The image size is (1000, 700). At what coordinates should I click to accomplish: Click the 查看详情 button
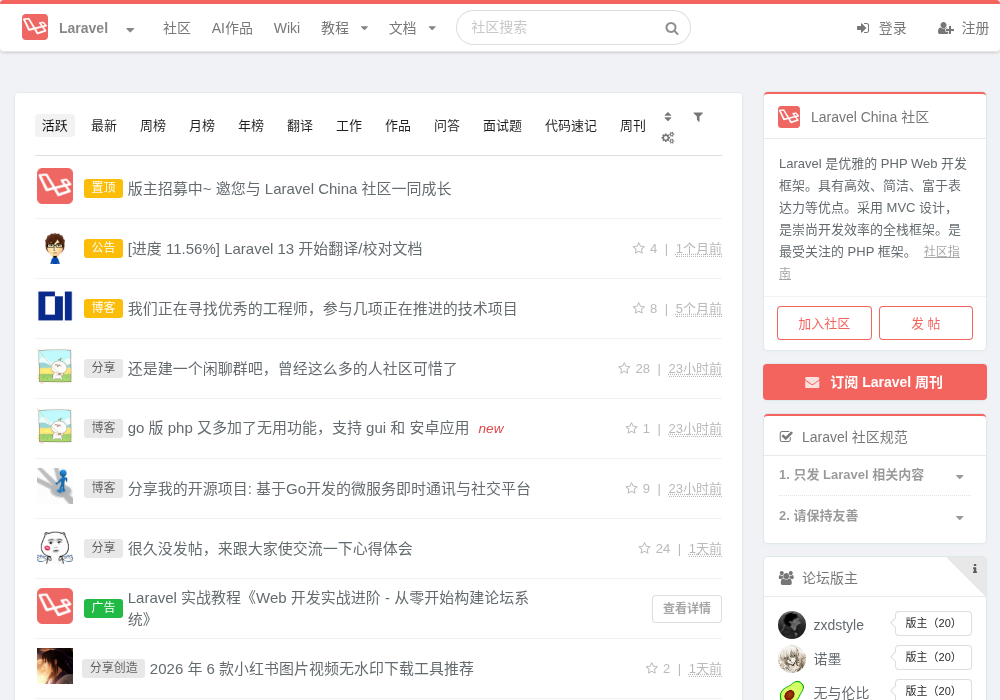(687, 609)
